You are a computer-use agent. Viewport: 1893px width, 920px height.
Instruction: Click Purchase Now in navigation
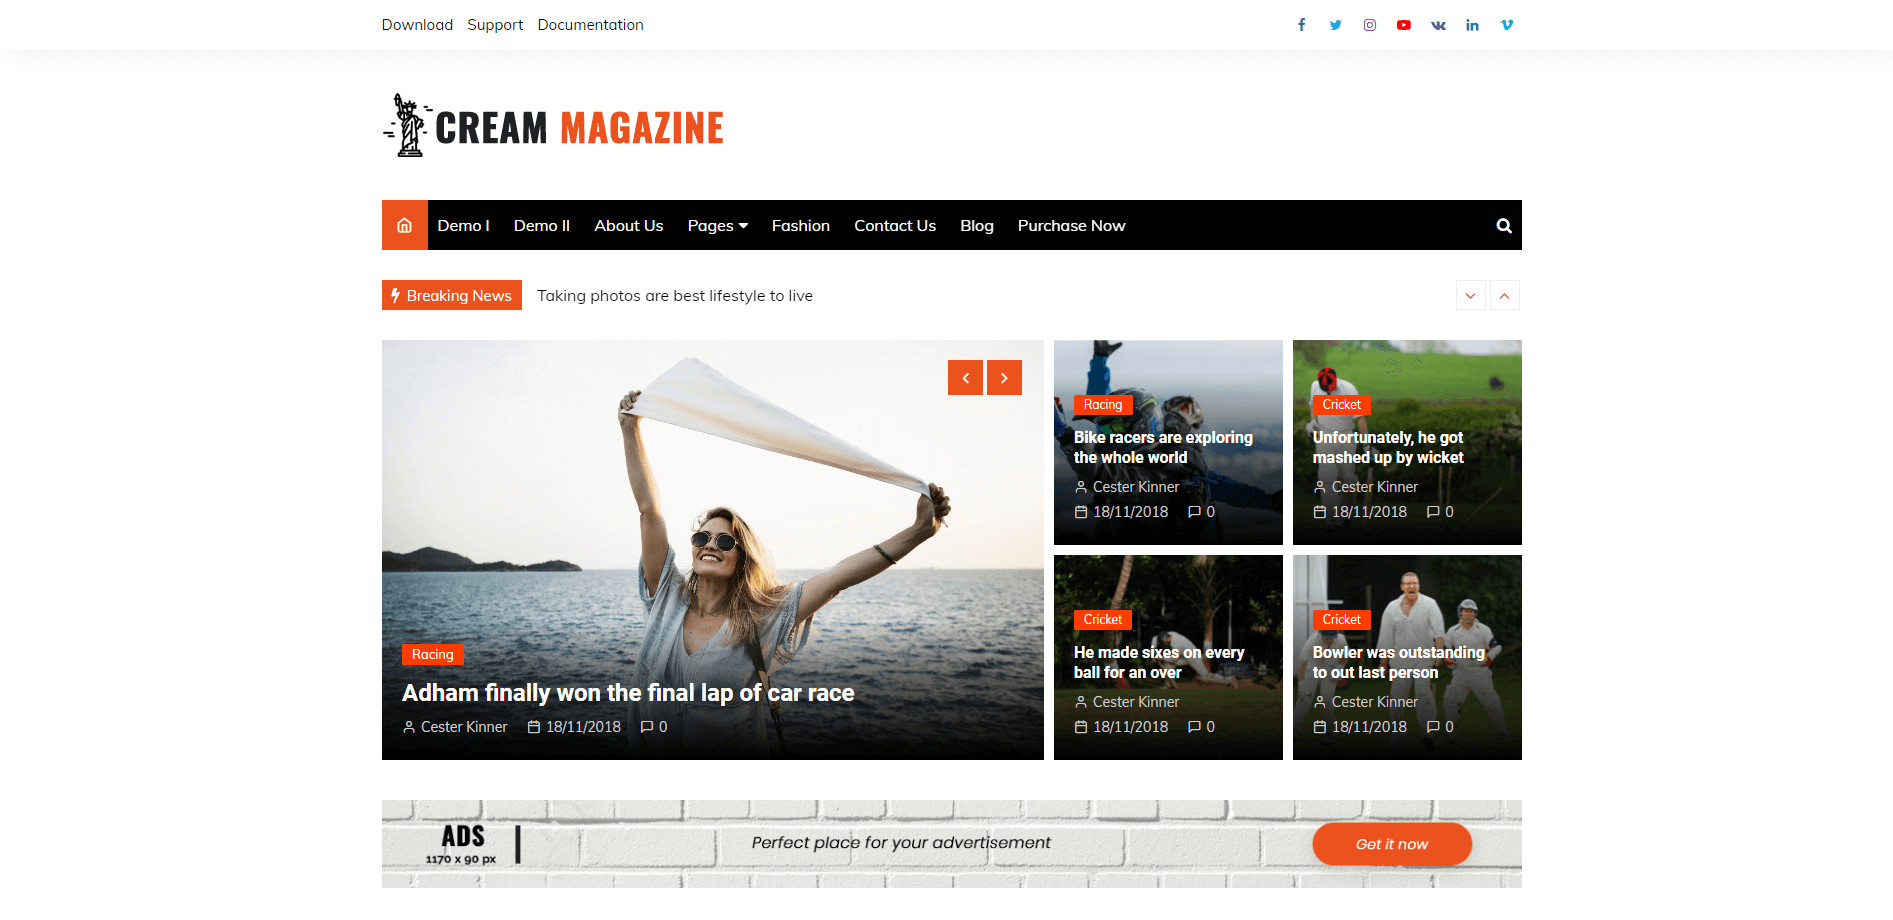pos(1072,226)
